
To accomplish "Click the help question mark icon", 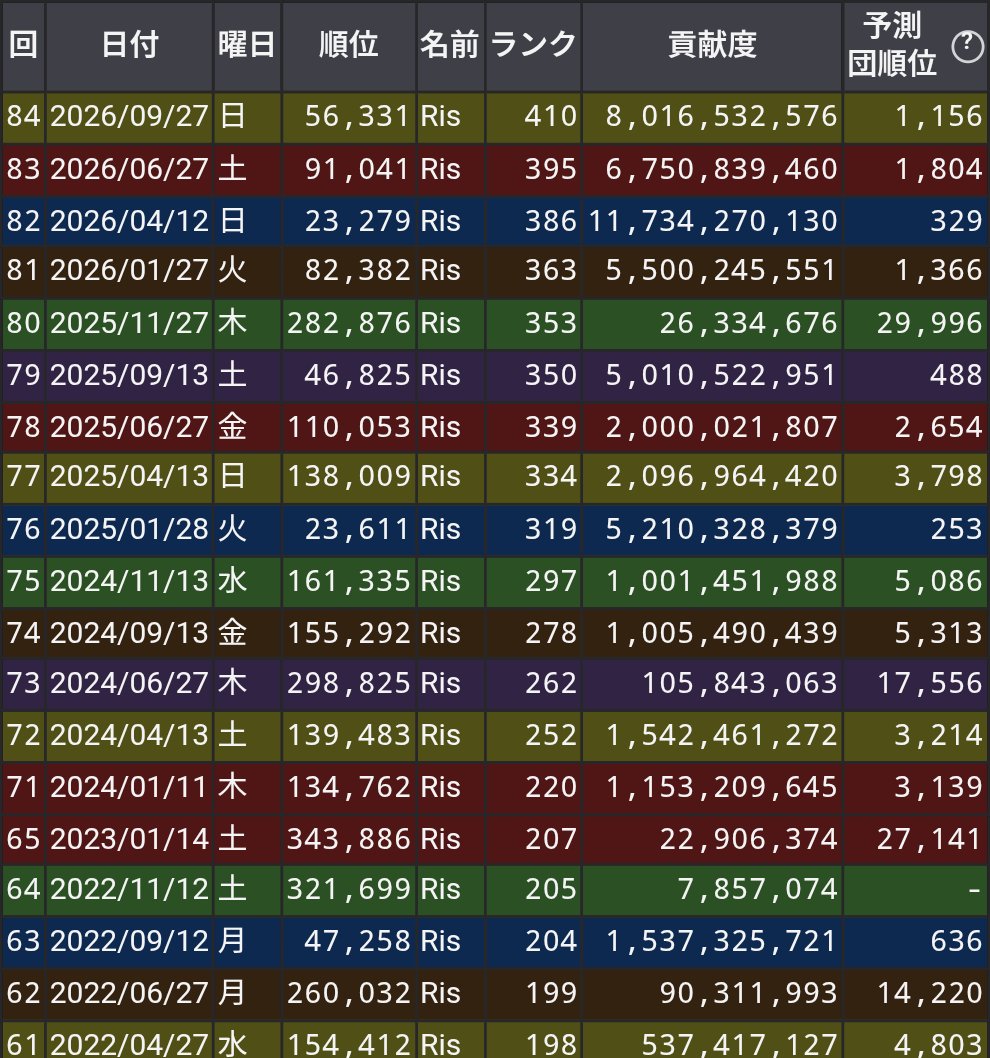I will [967, 46].
